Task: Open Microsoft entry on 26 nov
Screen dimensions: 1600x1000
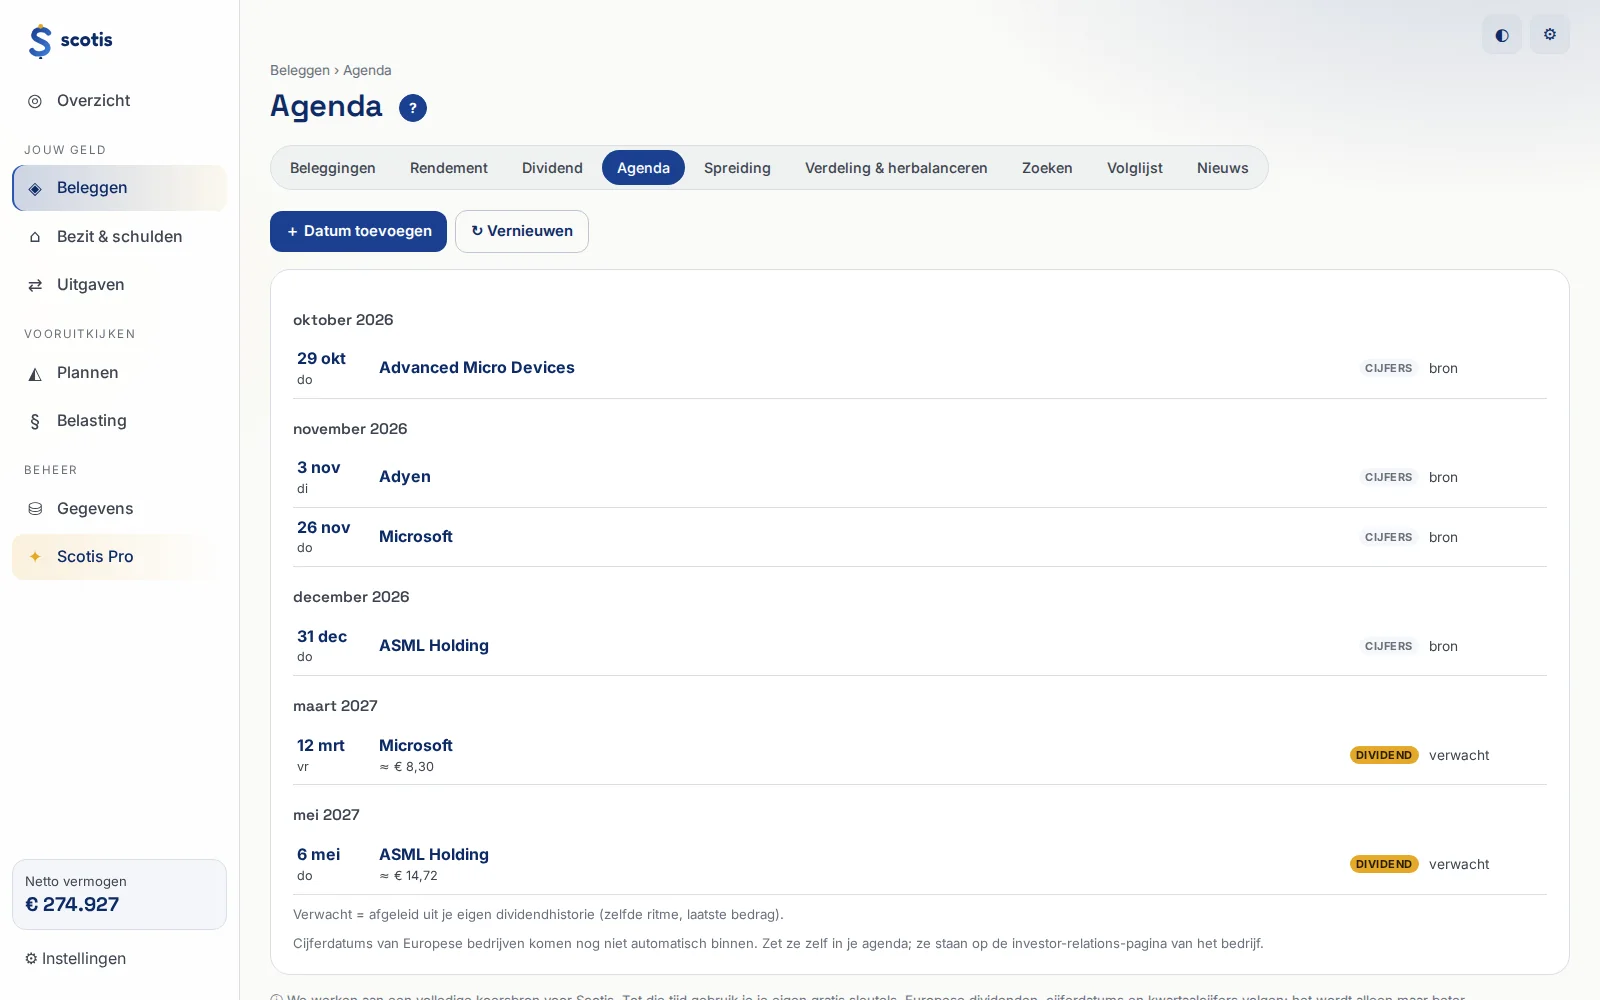Action: (x=416, y=537)
